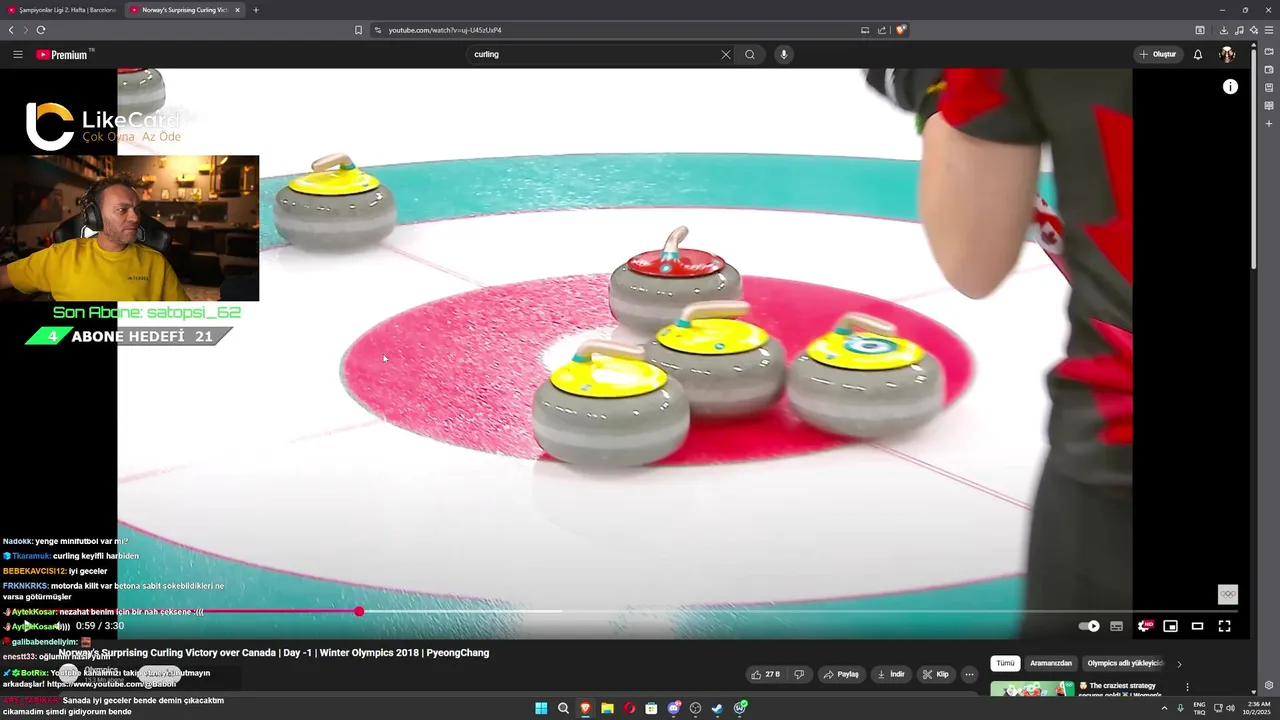Open the browser main menu
The width and height of the screenshot is (1280, 720).
click(x=1268, y=30)
